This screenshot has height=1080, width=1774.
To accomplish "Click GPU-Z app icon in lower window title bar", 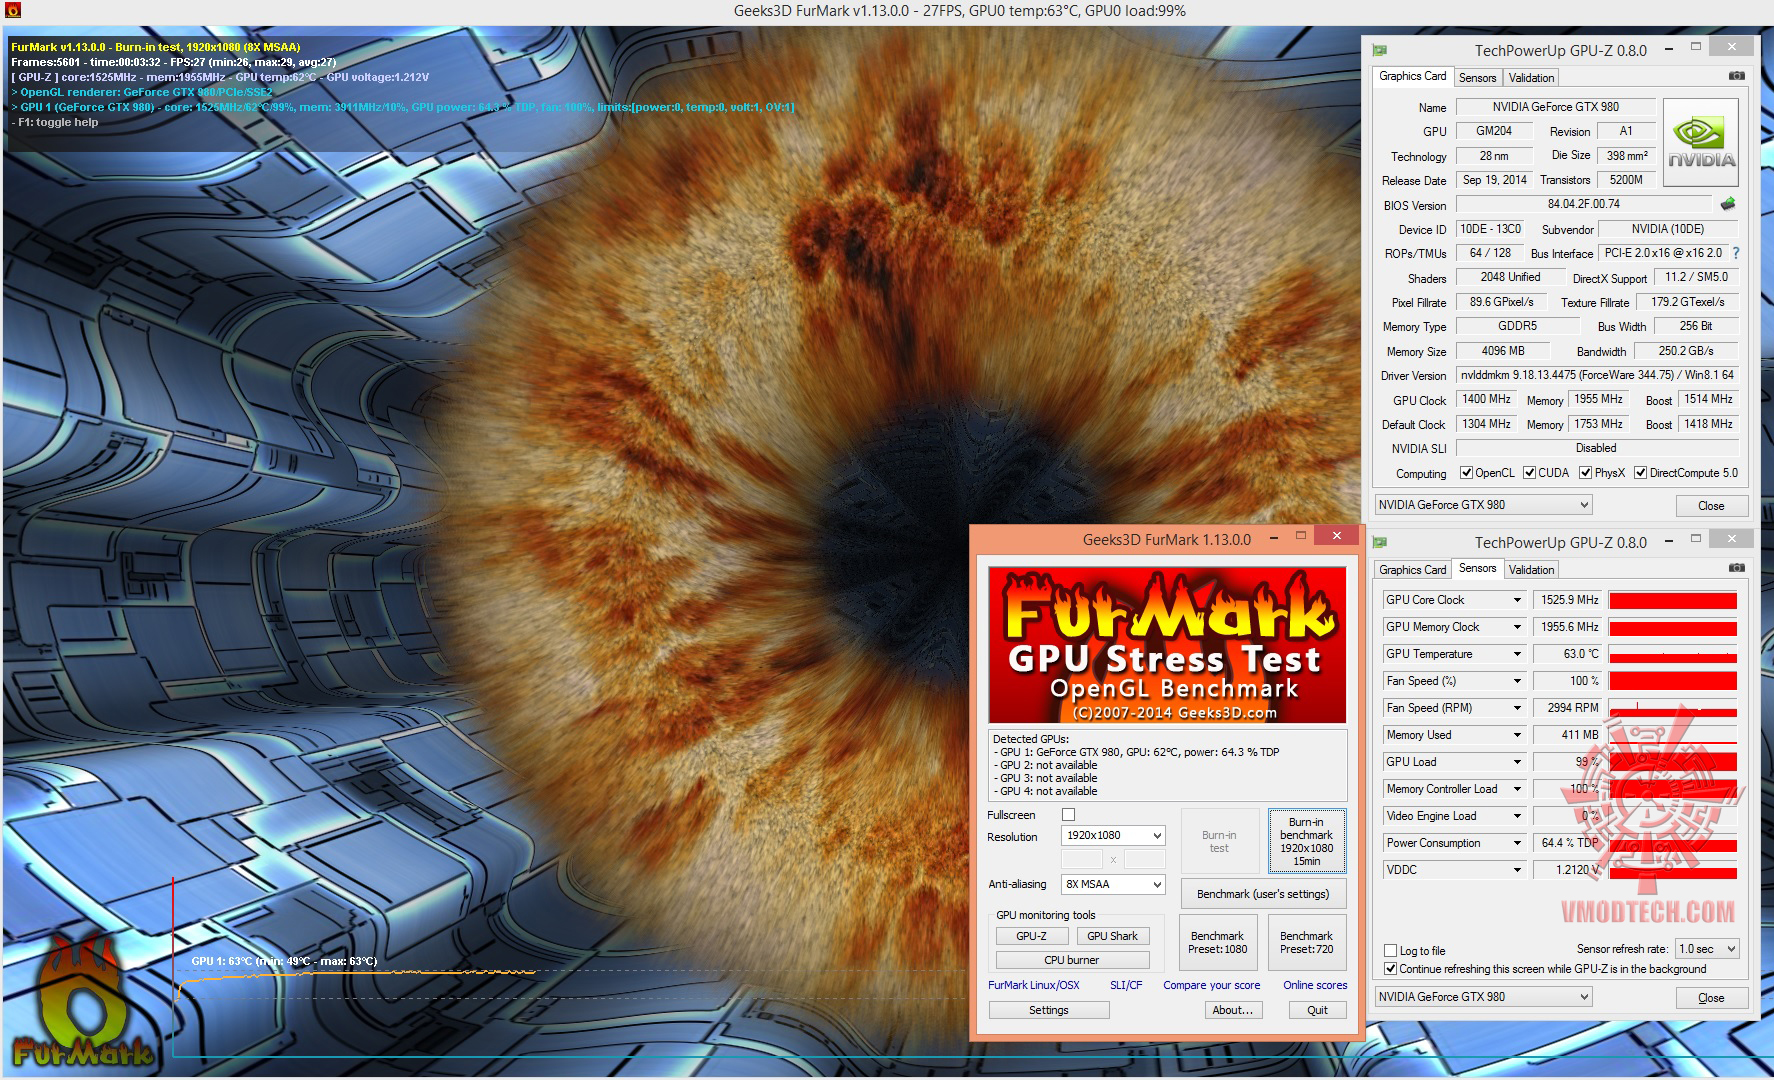I will (x=1380, y=542).
